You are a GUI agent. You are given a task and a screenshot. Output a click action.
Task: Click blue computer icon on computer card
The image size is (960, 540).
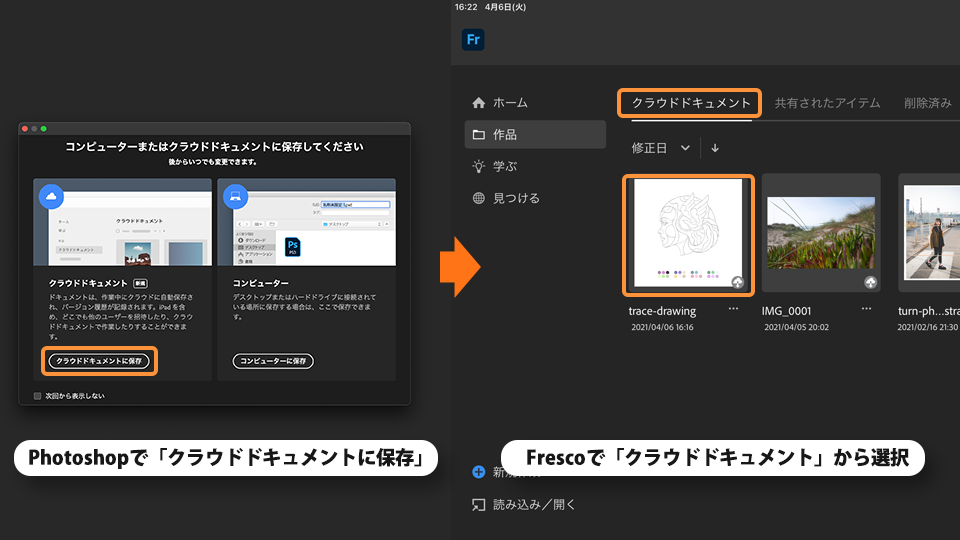pos(235,197)
